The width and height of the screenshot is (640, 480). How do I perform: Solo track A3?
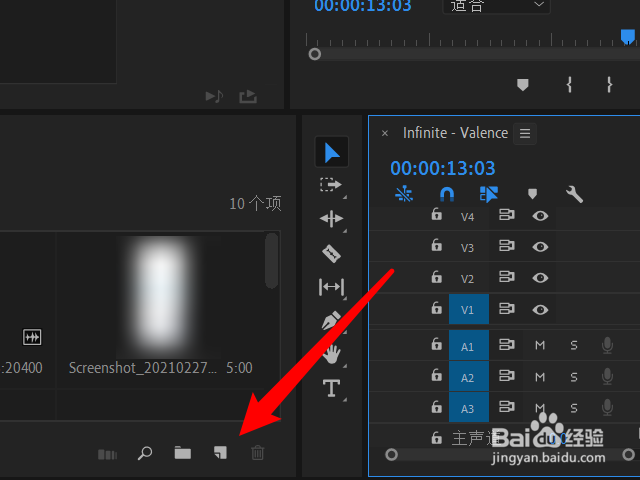click(x=574, y=408)
